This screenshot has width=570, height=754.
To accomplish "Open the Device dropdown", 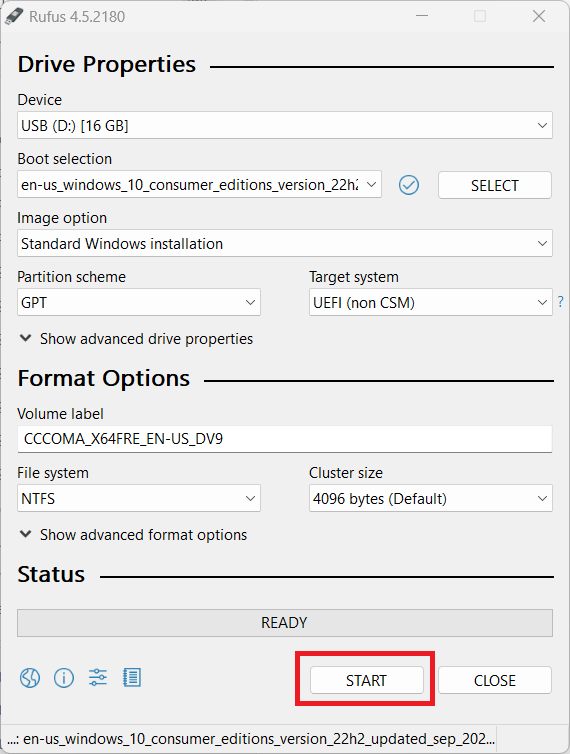I will click(x=285, y=126).
